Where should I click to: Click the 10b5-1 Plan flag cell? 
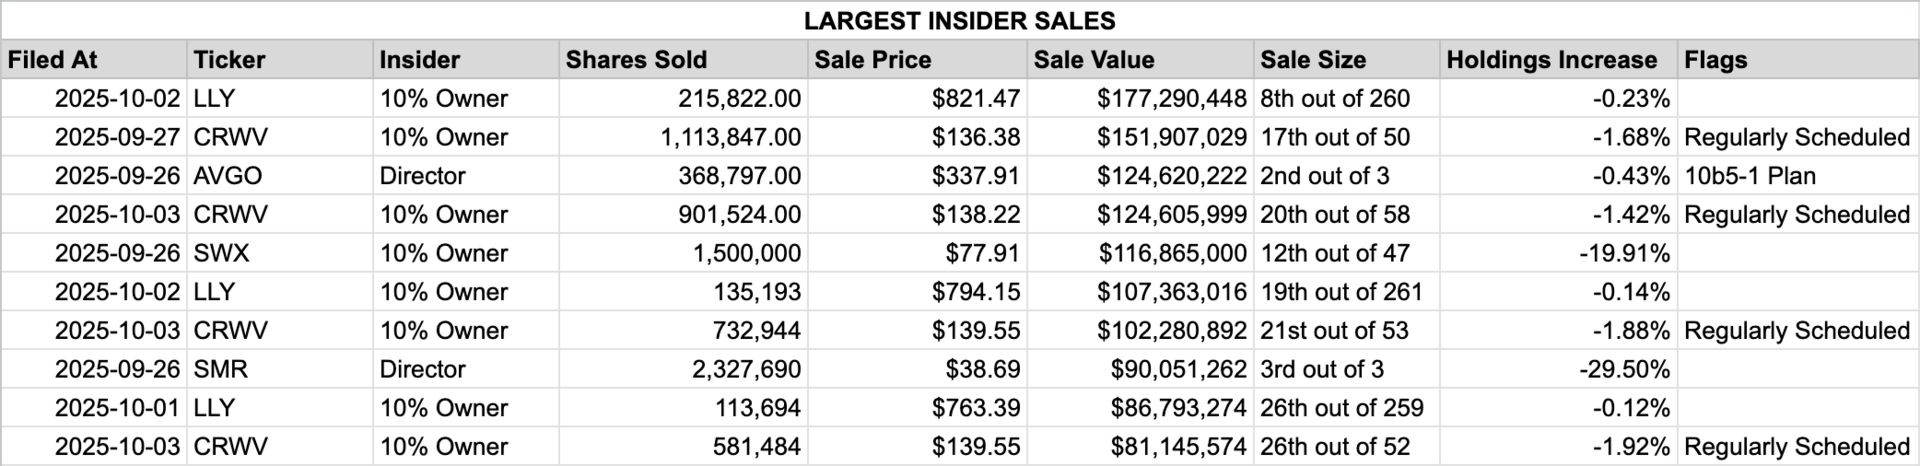click(1798, 176)
